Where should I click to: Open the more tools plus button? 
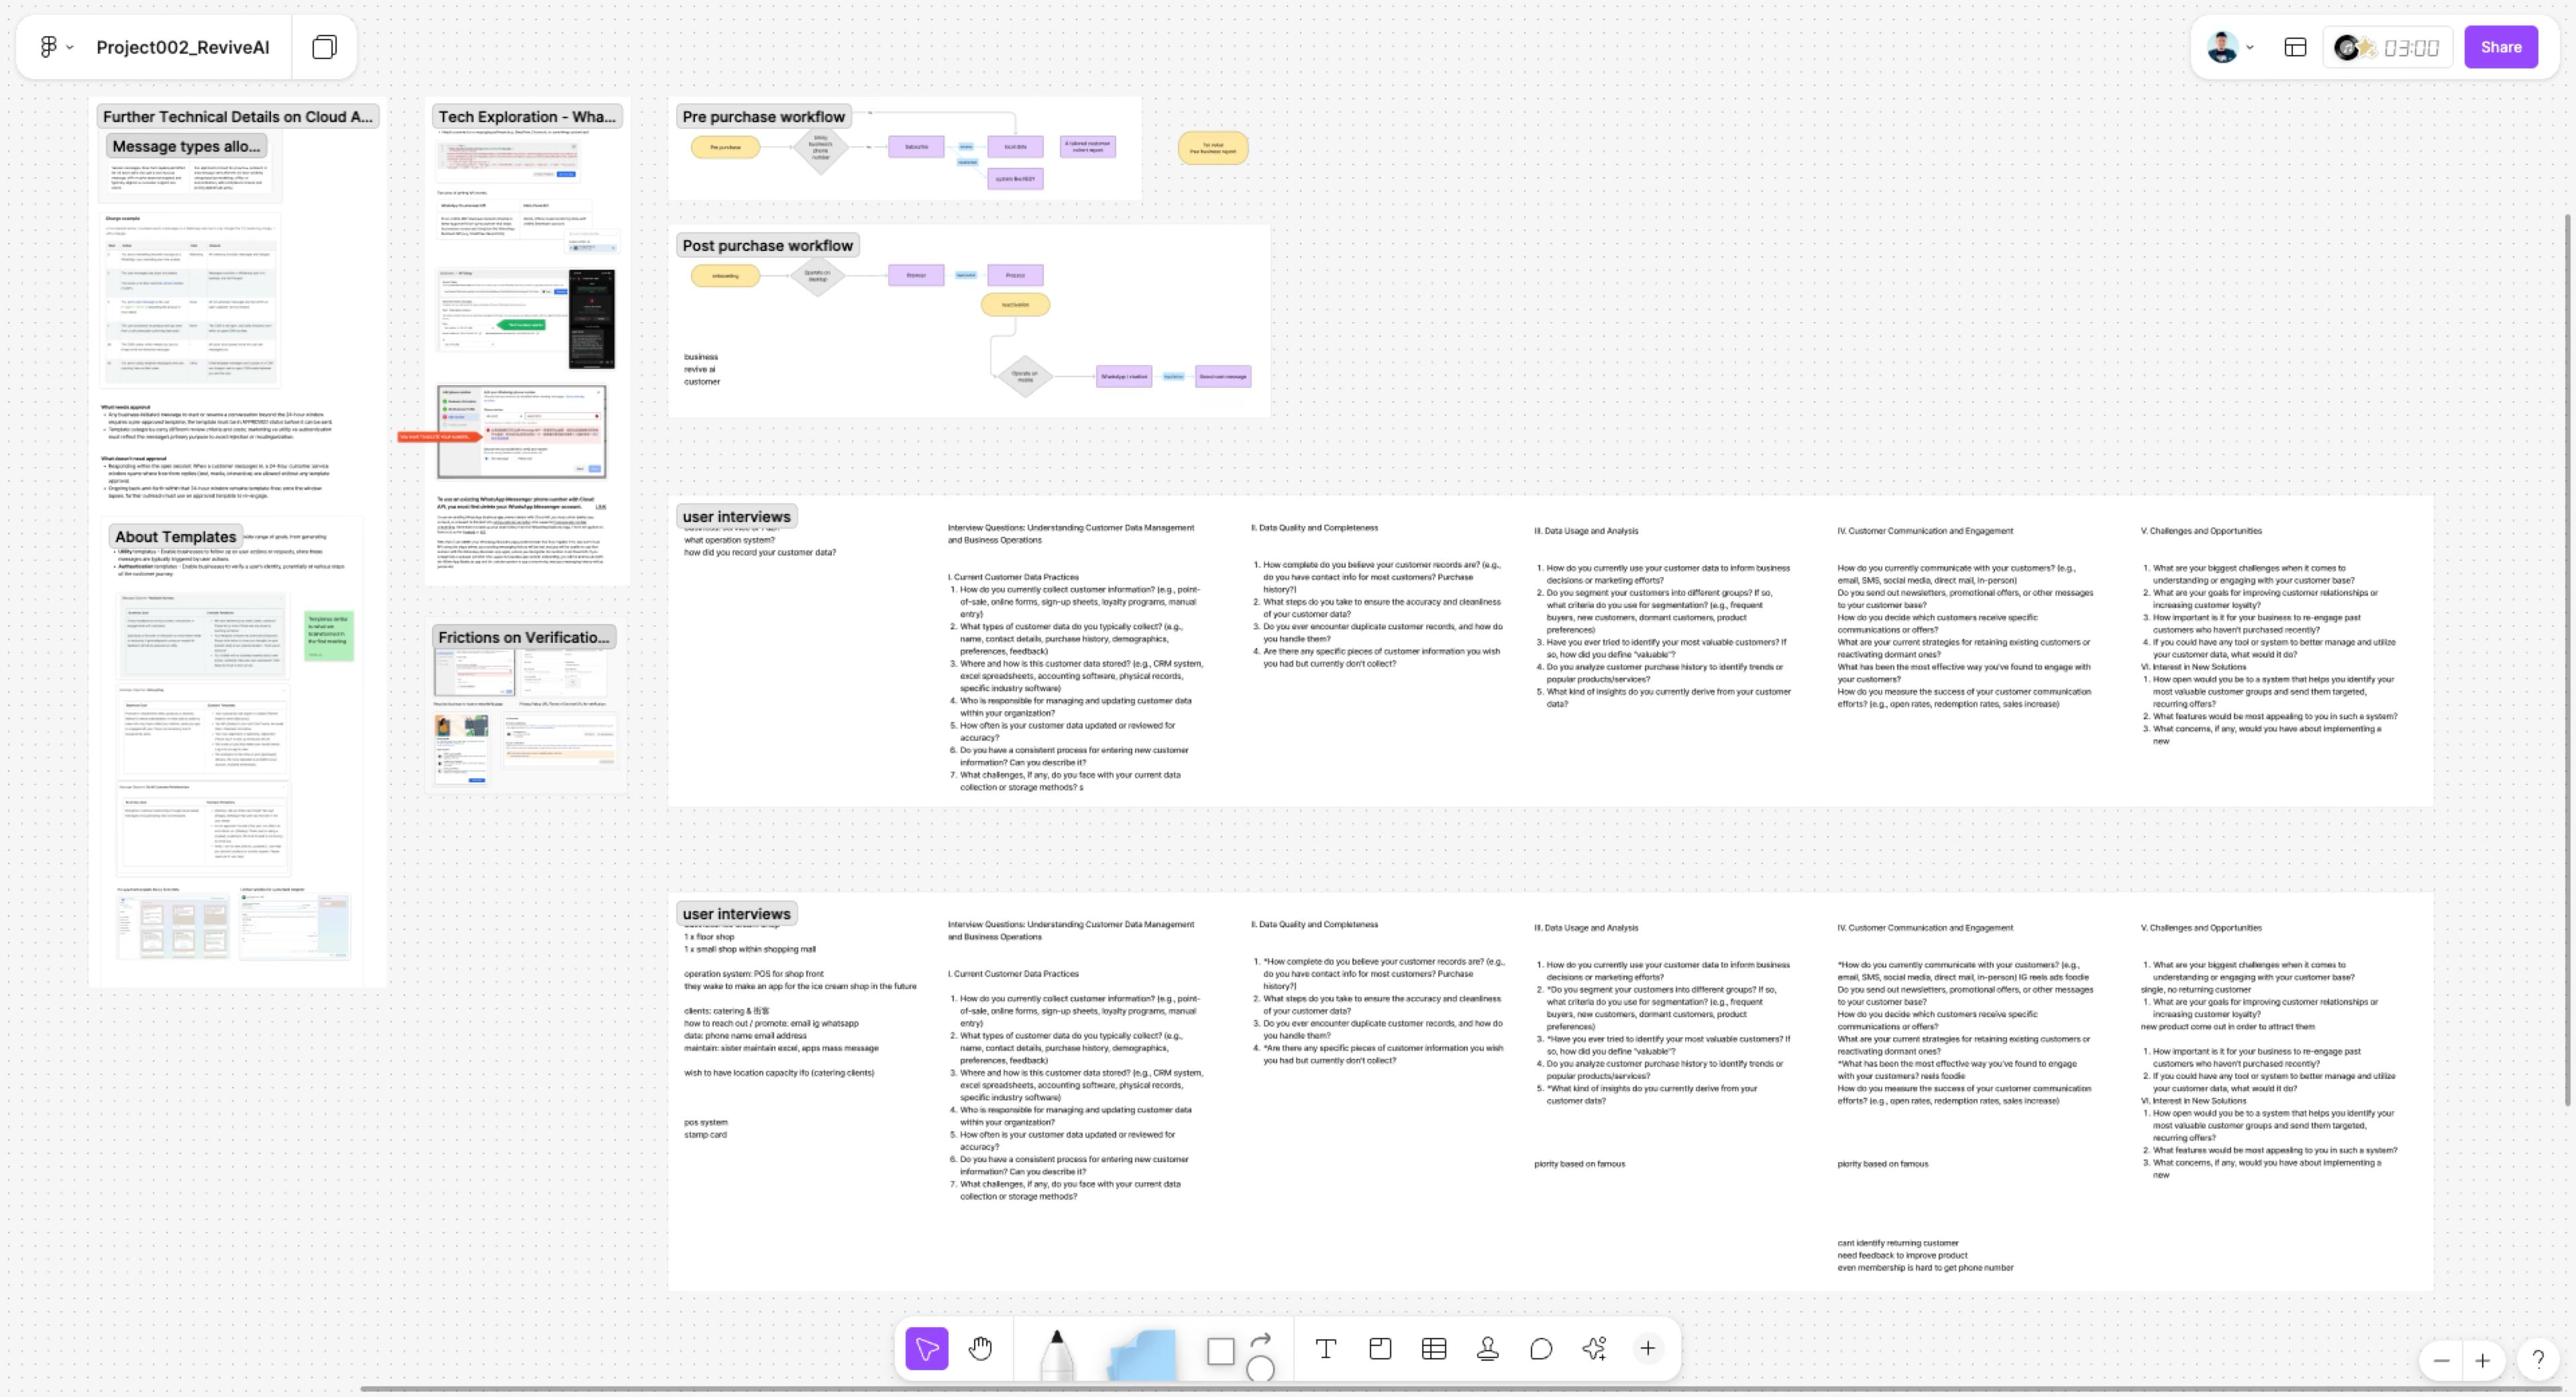(x=1648, y=1349)
